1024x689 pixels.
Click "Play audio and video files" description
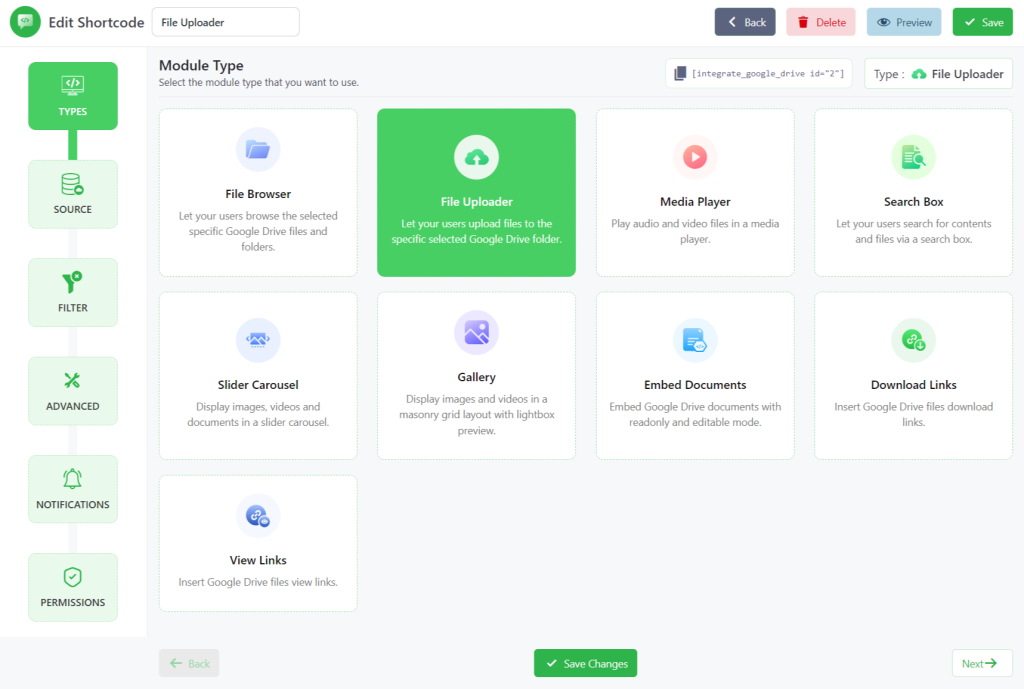(x=695, y=231)
